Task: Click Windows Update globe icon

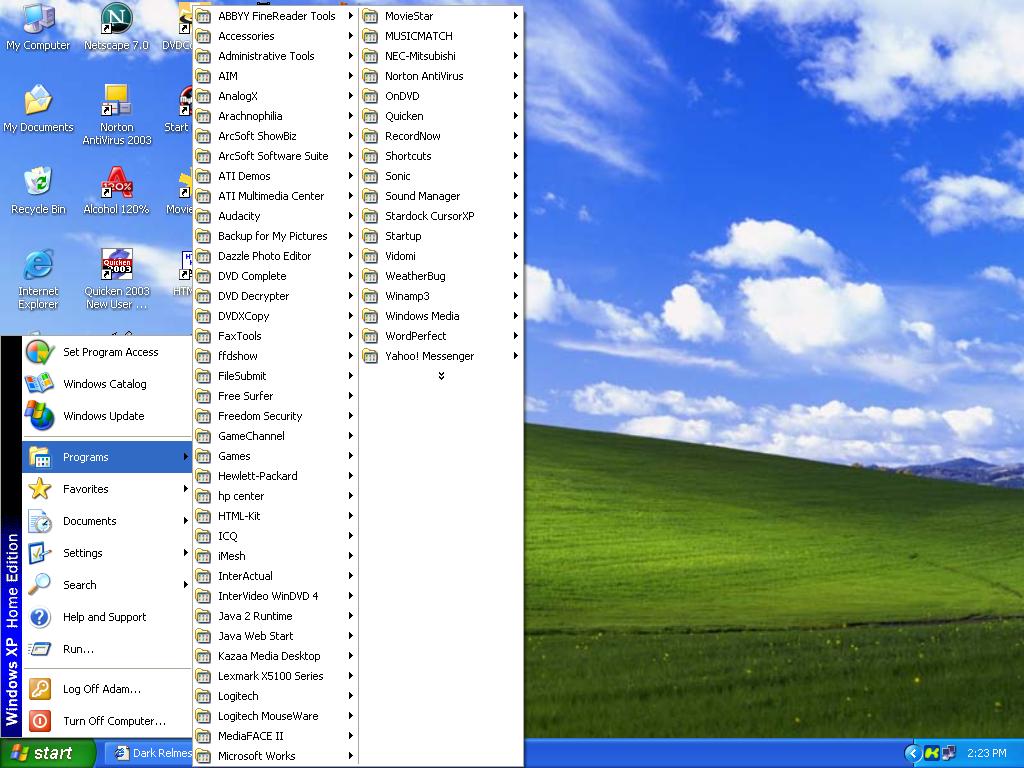Action: click(40, 416)
